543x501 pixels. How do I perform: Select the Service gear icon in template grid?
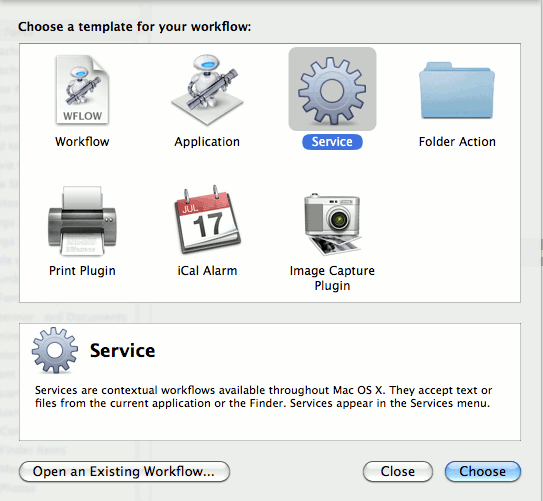(332, 90)
